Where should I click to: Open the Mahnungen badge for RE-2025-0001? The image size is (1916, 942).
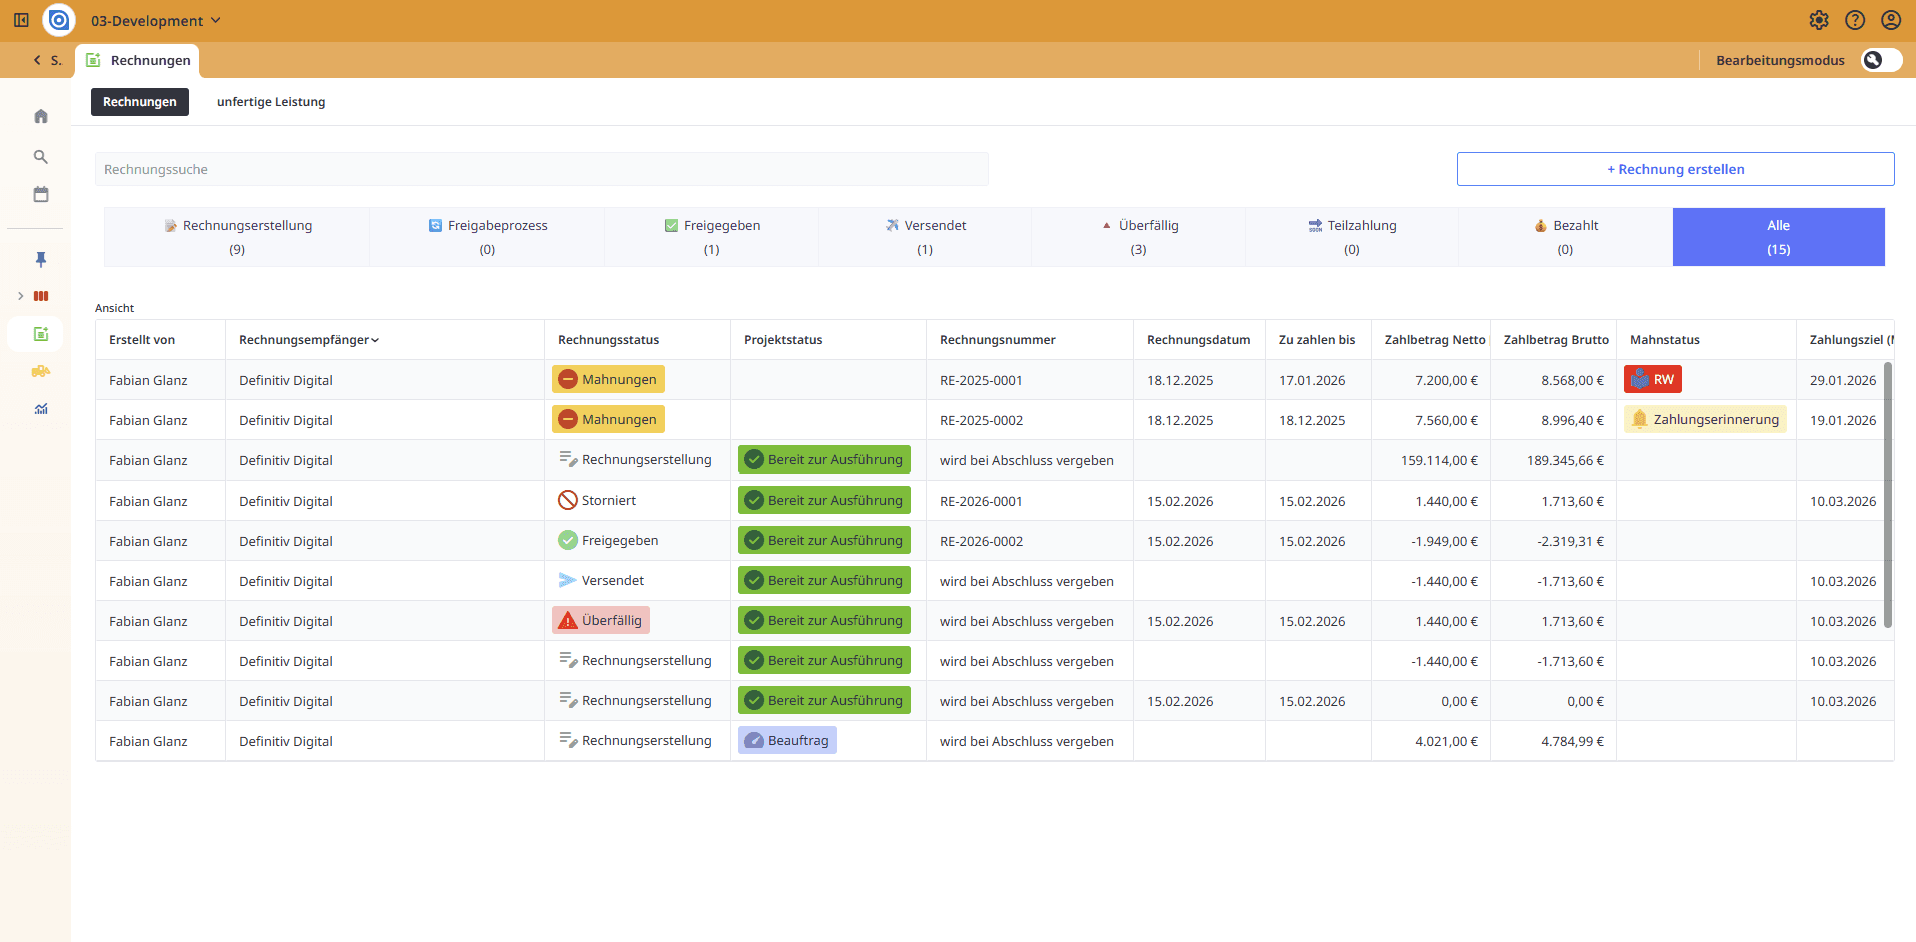[x=607, y=379]
